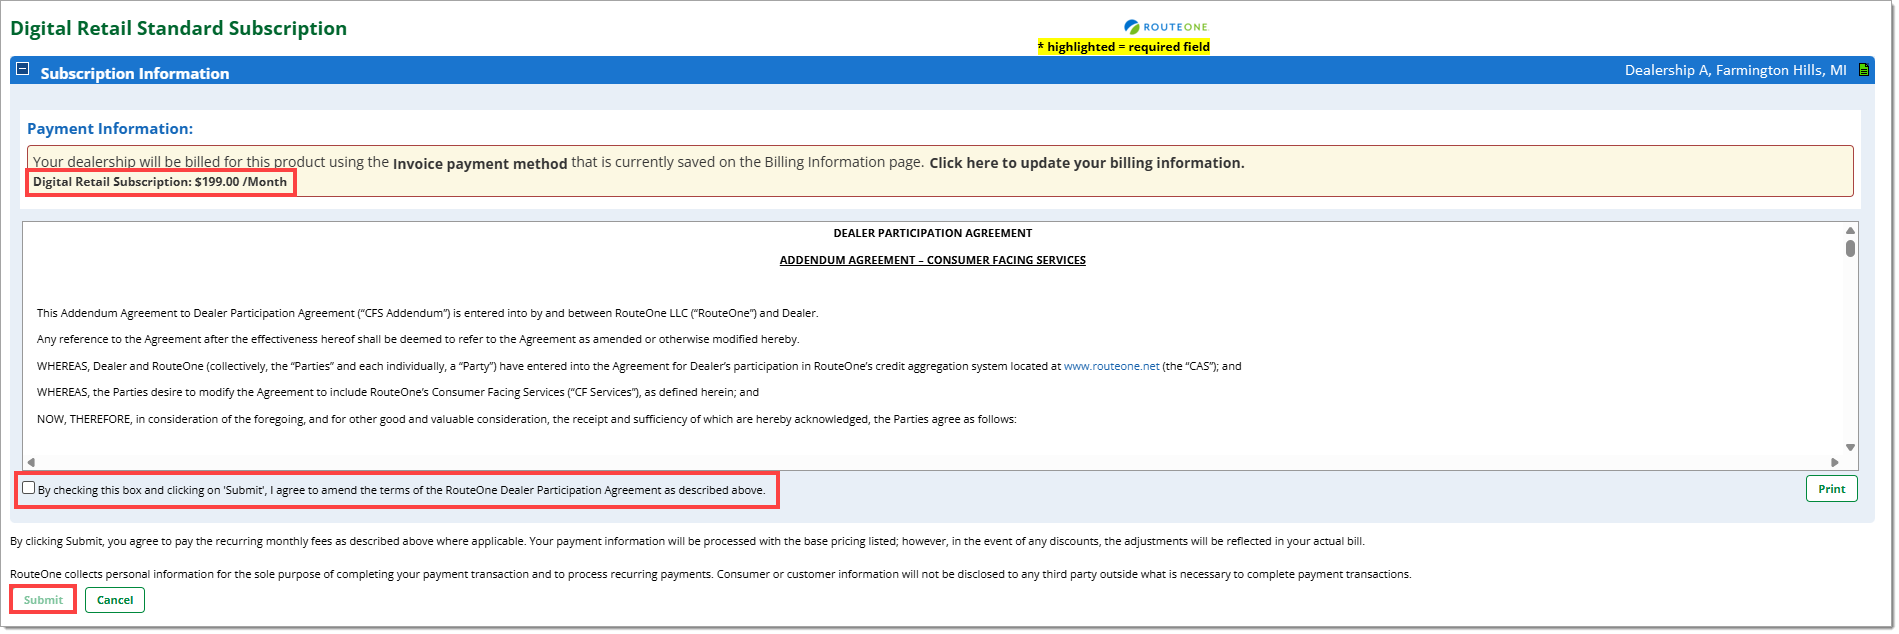Click the green document icon beside dealership name
The width and height of the screenshot is (1899, 634).
click(1863, 70)
